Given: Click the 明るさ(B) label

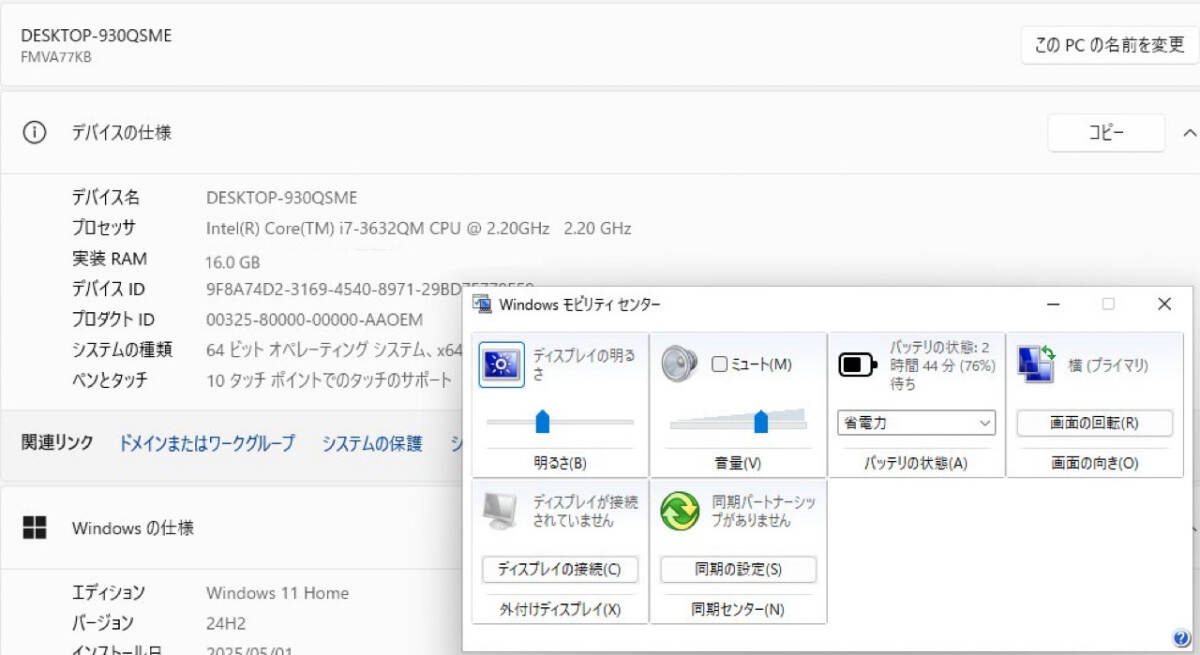Looking at the screenshot, I should [x=560, y=463].
